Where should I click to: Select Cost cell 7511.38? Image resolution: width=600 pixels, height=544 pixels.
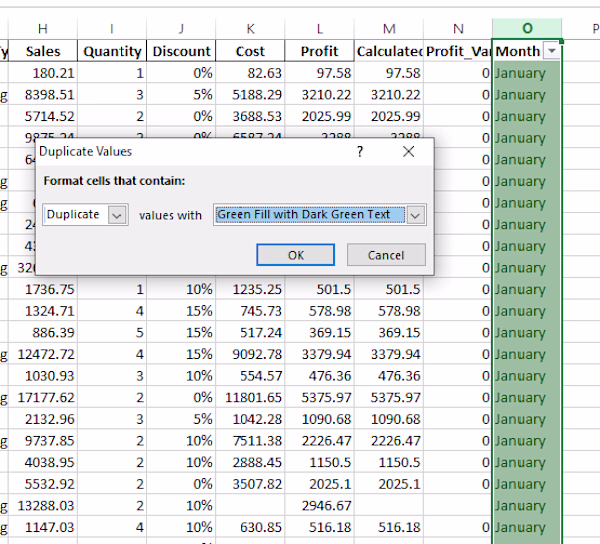point(250,441)
